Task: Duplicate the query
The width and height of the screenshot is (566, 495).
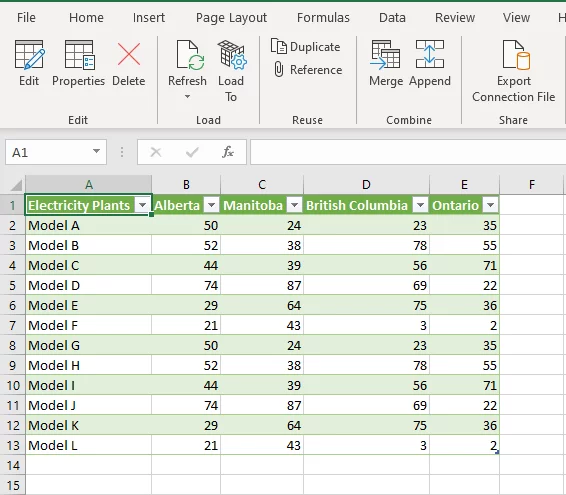Action: coord(306,47)
